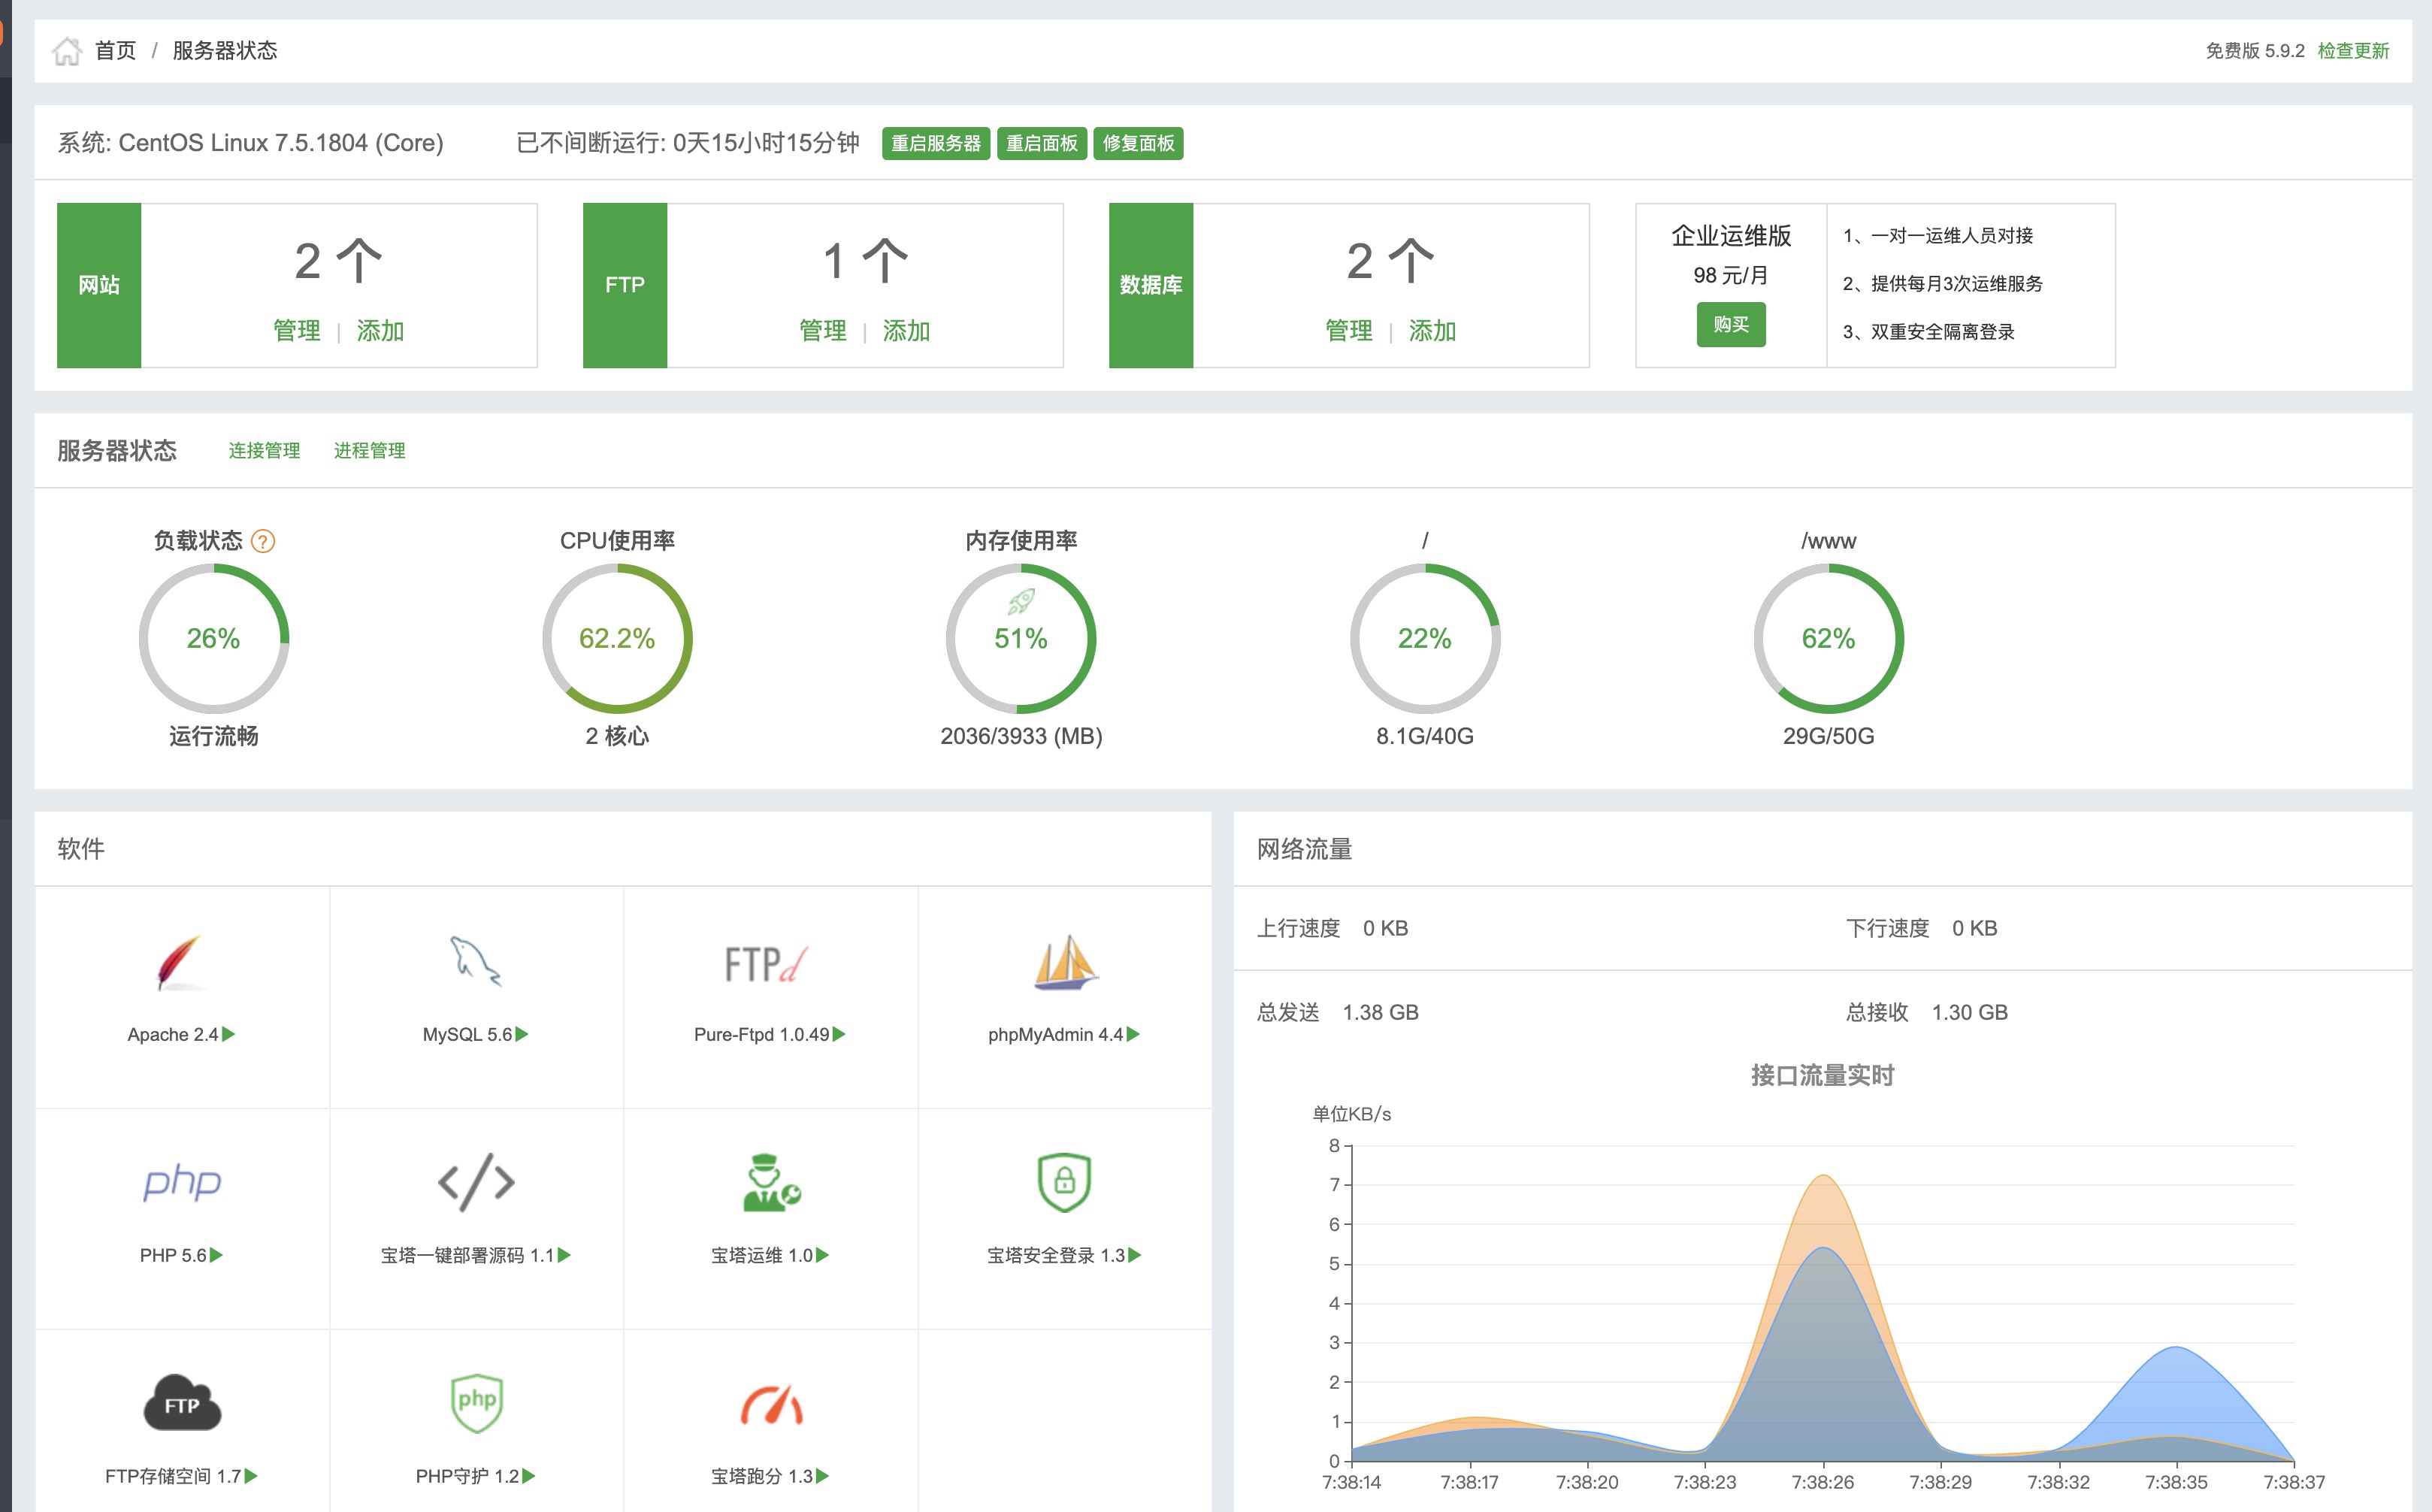Open 管理 under the FTP card
Screen dimensions: 2432x1512
823,331
